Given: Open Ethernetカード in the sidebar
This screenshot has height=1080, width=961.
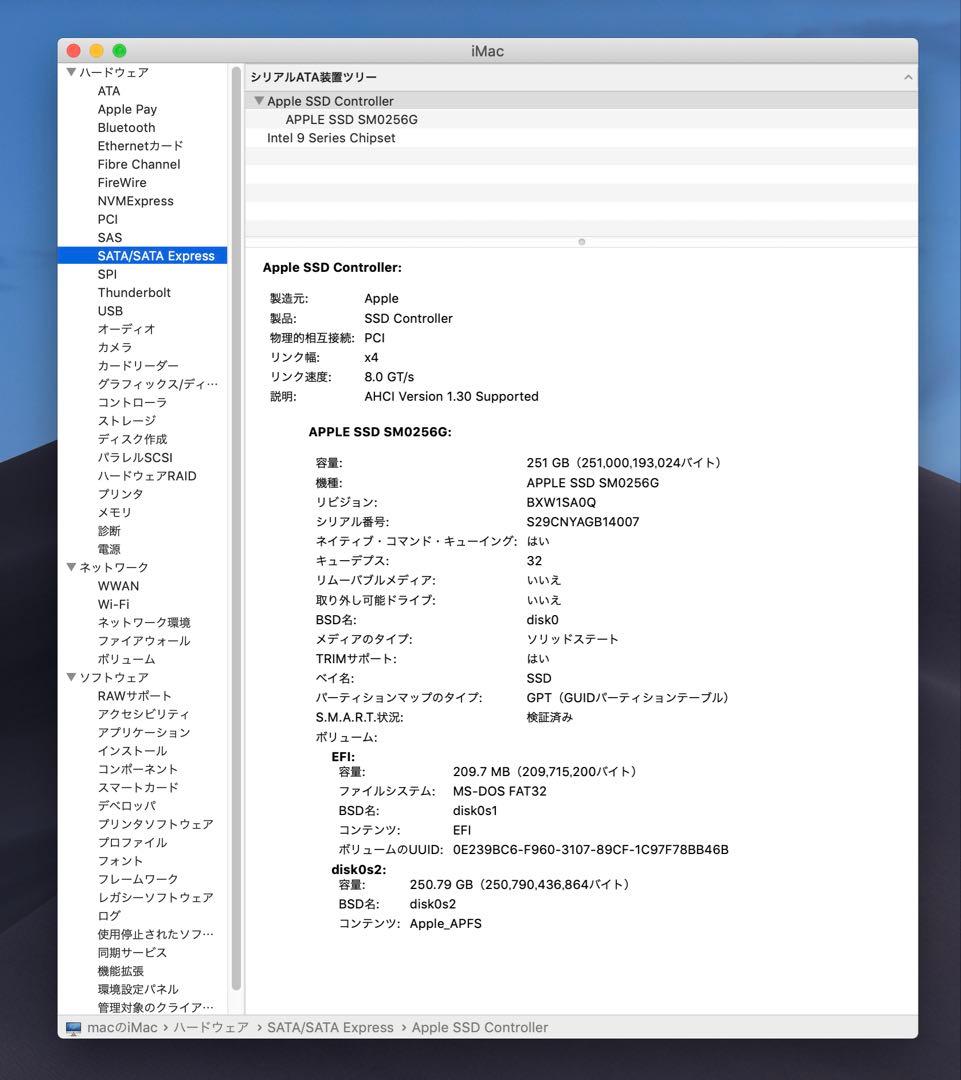Looking at the screenshot, I should tap(140, 146).
